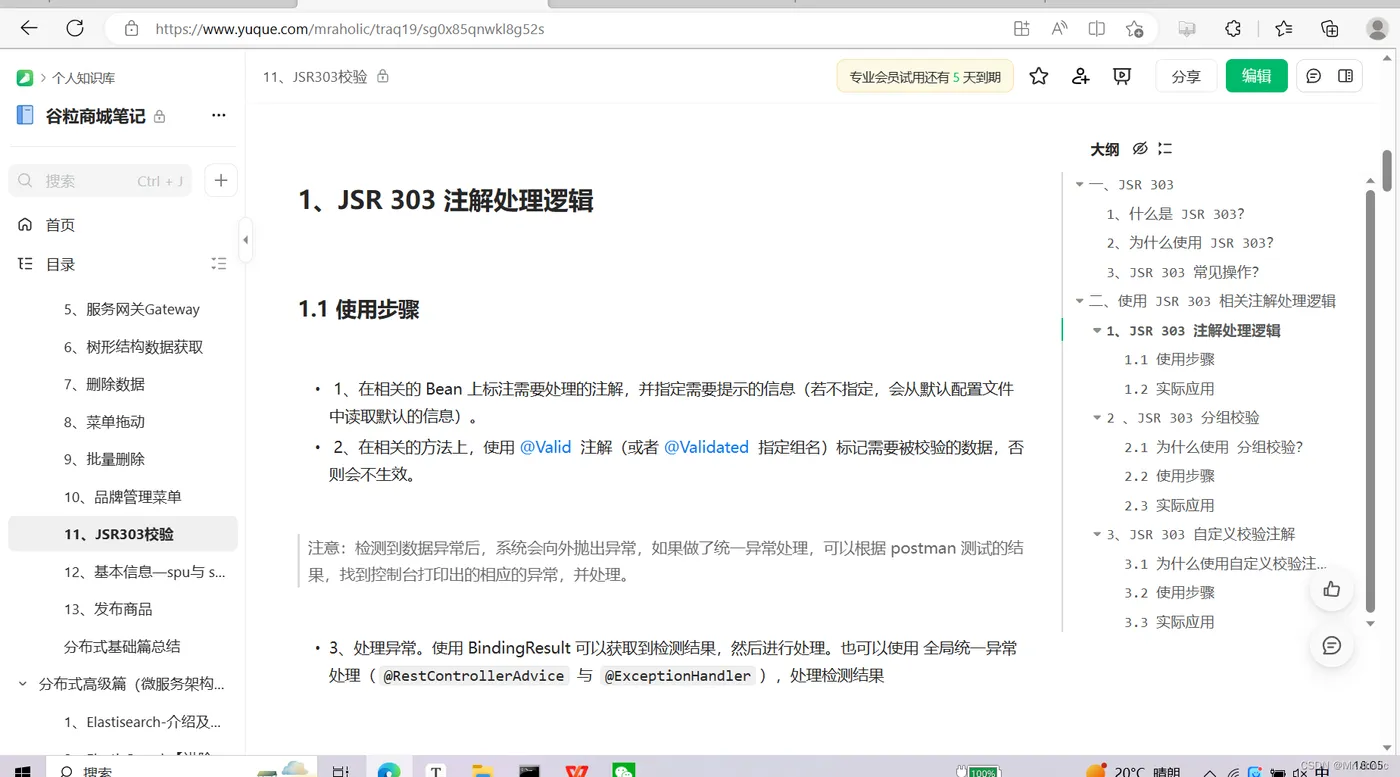Start presentation mode icon
Viewport: 1400px width, 777px height.
[x=1122, y=76]
